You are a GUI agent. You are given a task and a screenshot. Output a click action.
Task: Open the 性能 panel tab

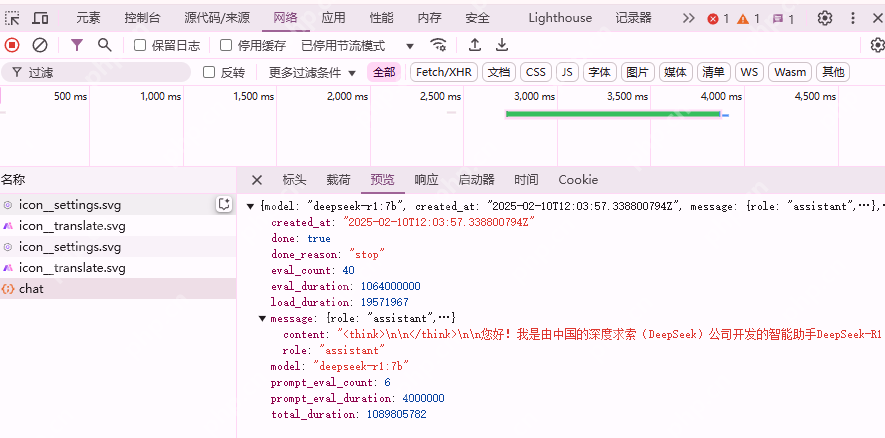pos(382,18)
